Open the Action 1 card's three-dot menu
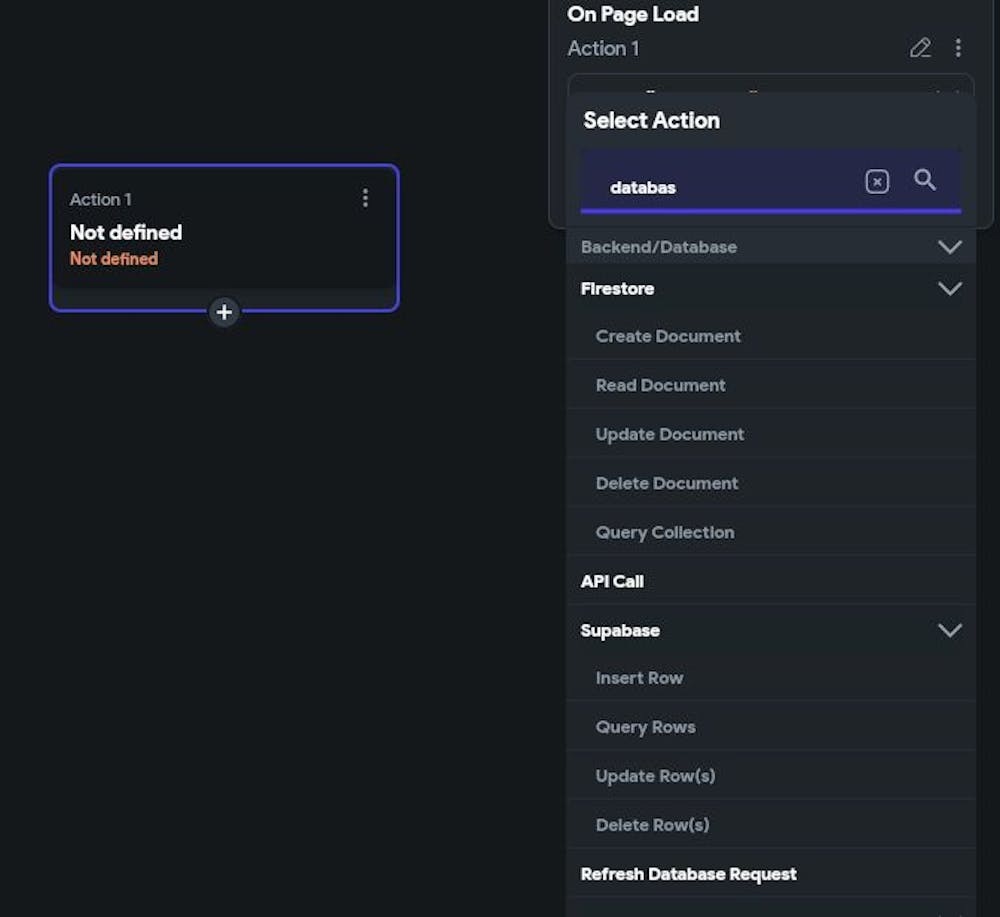This screenshot has width=1000, height=917. [x=365, y=198]
